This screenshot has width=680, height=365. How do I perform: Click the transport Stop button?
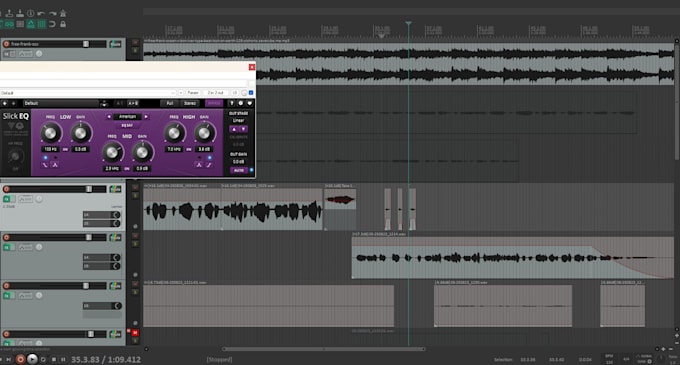pos(53,359)
